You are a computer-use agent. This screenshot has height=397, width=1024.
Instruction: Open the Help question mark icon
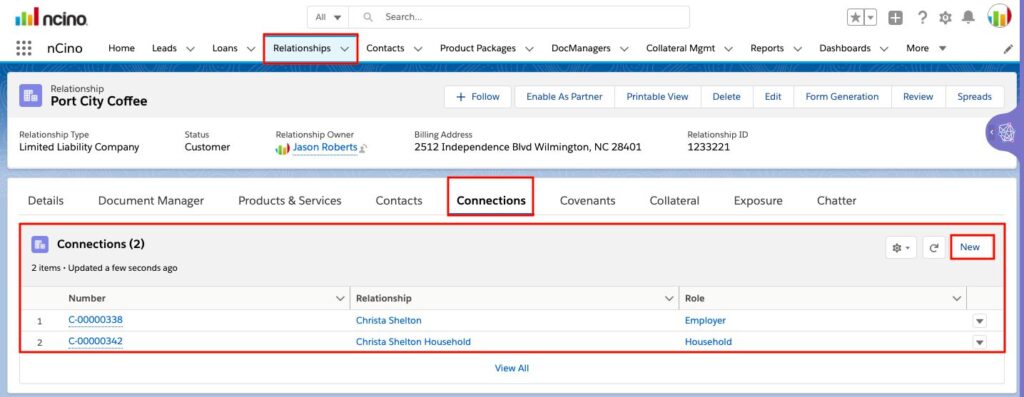921,18
